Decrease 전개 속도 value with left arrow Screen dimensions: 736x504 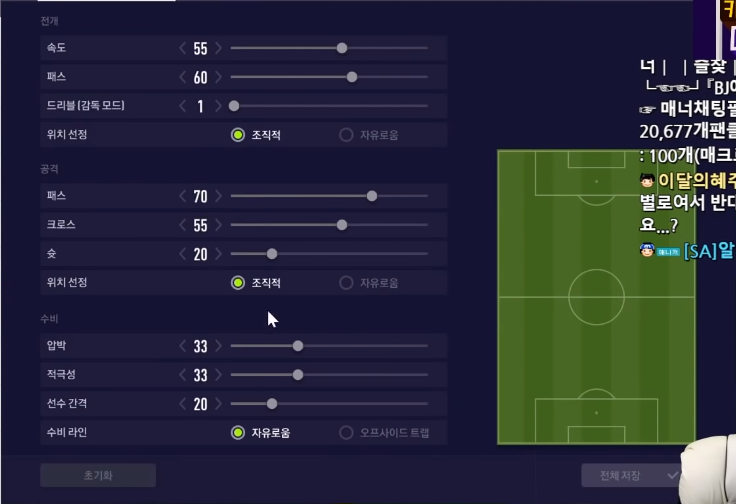[x=182, y=48]
